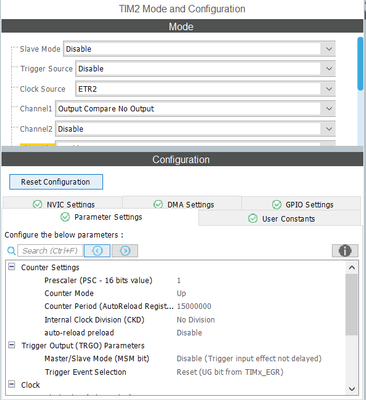Select the Master/Slave Mode Disable value
This screenshot has width=366, height=400.
pyautogui.click(x=249, y=359)
